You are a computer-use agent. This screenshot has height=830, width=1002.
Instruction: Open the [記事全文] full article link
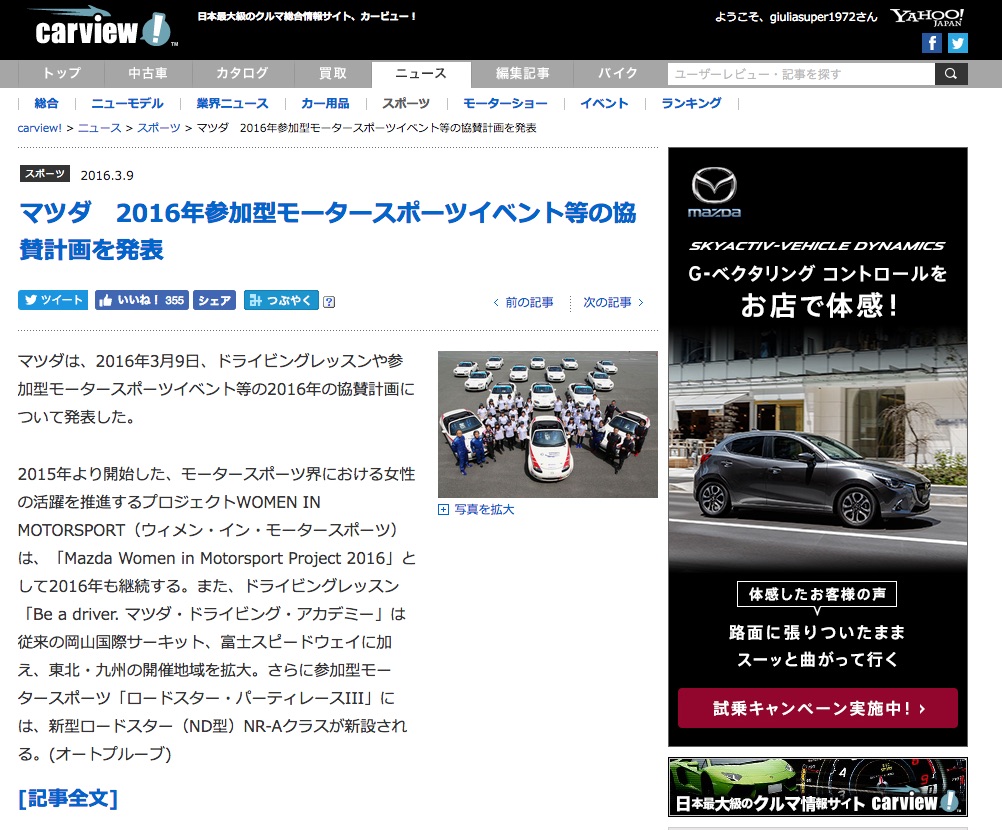[68, 798]
